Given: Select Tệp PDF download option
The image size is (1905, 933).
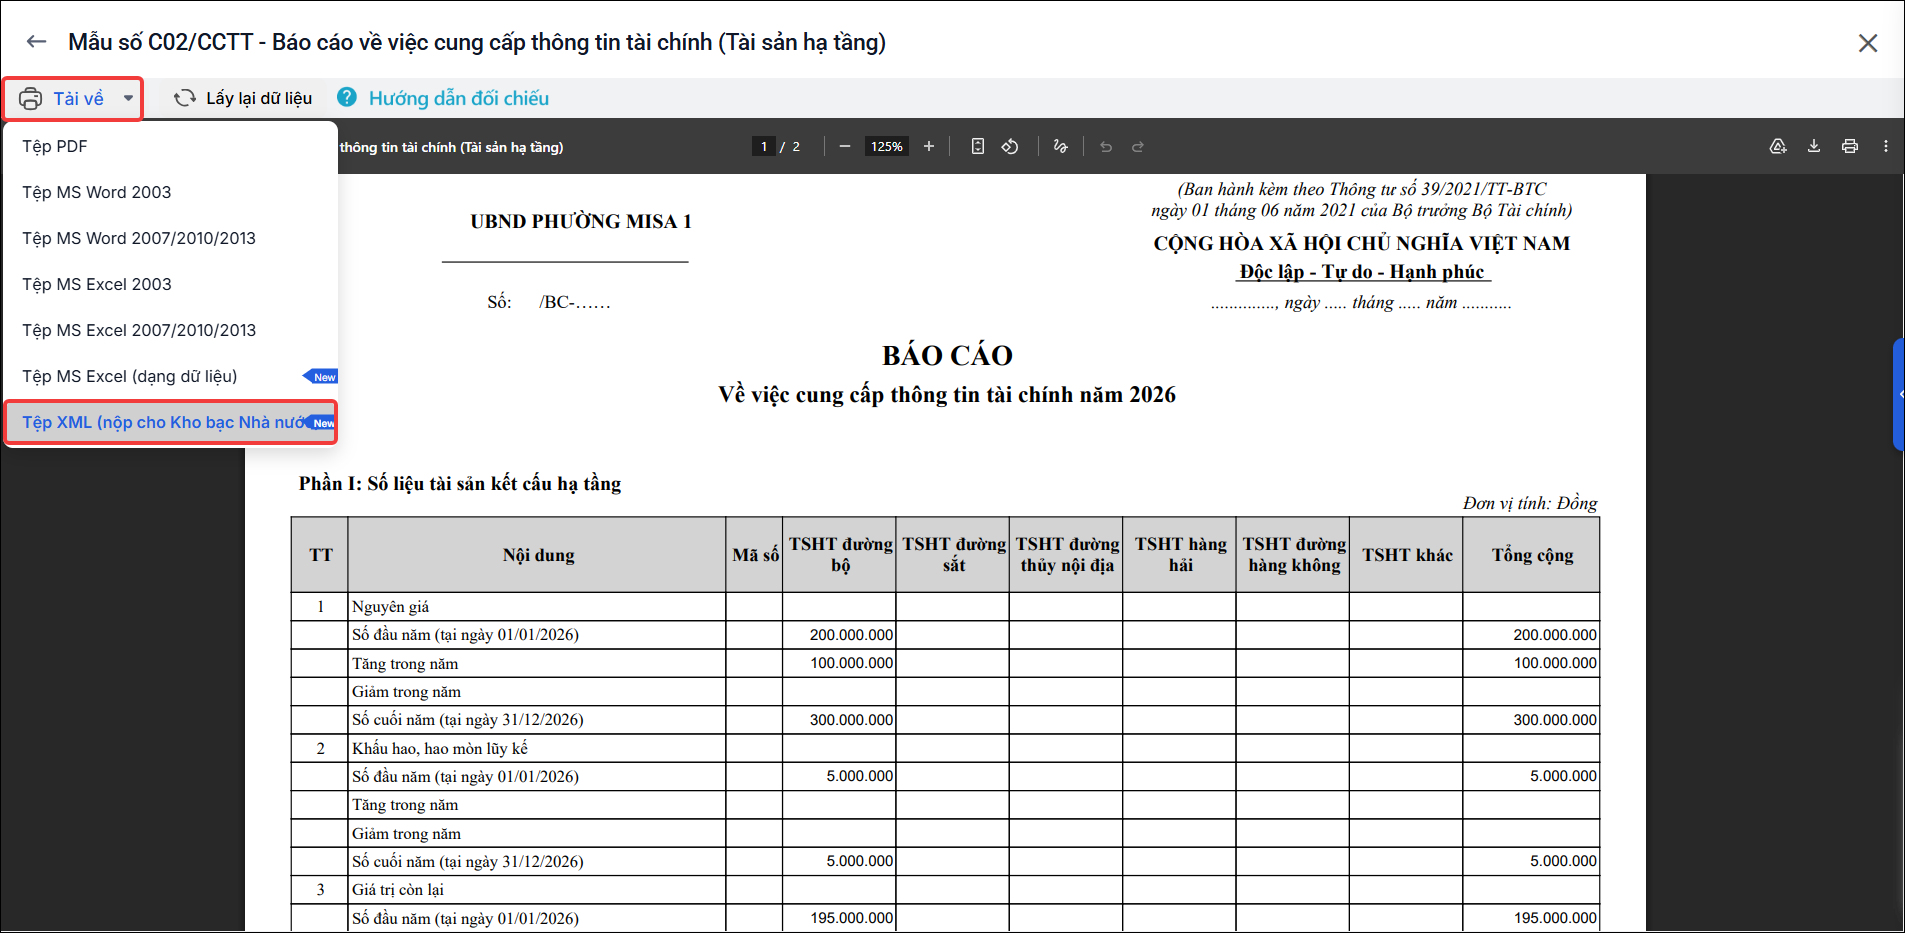Looking at the screenshot, I should pyautogui.click(x=171, y=146).
